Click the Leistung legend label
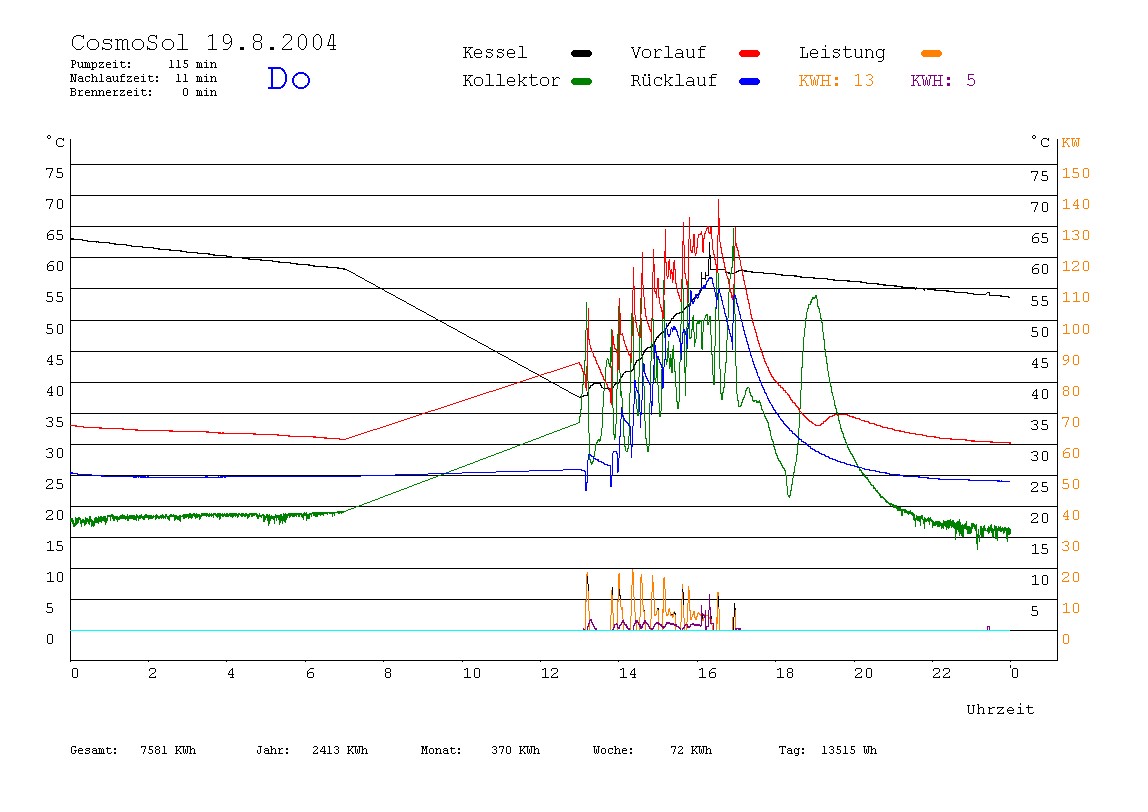The image size is (1148, 812). tap(842, 53)
